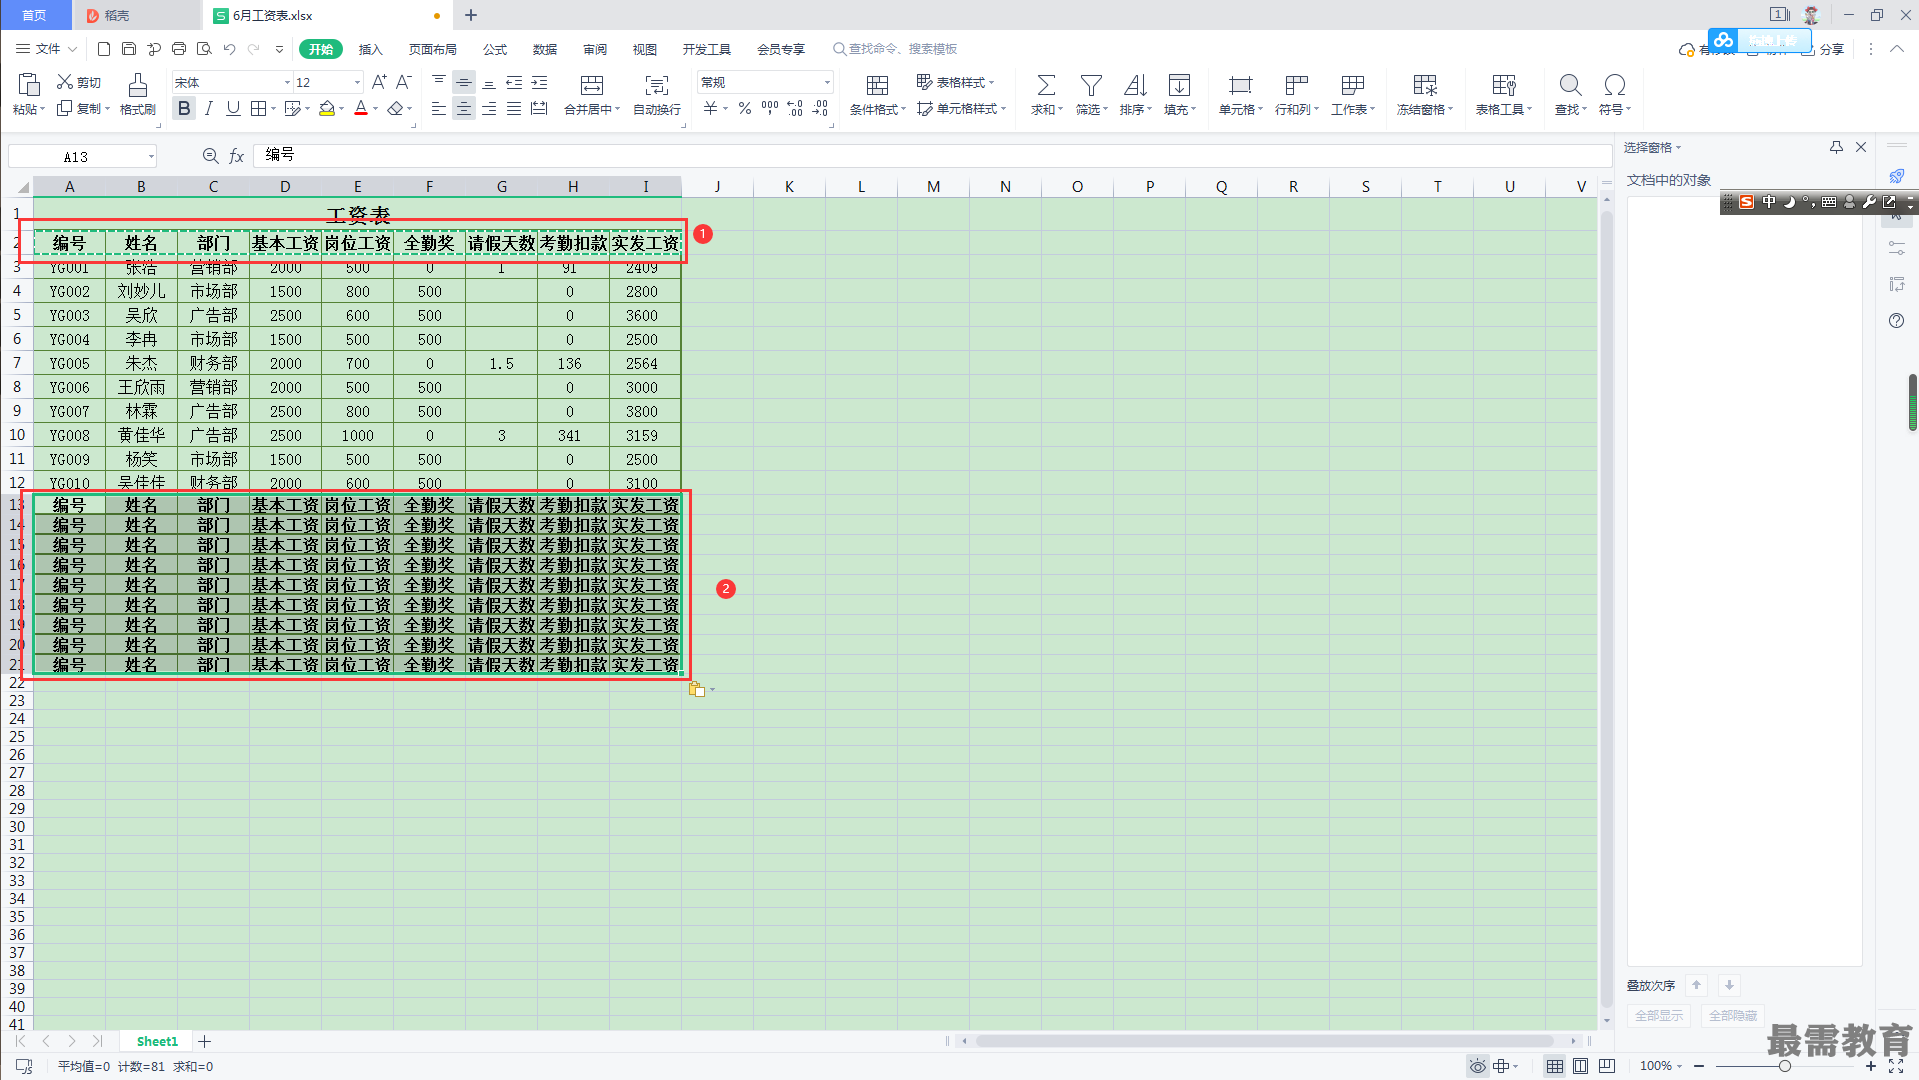1919x1080 pixels.
Task: Click the Print icon in the quick access bar
Action: point(179,49)
